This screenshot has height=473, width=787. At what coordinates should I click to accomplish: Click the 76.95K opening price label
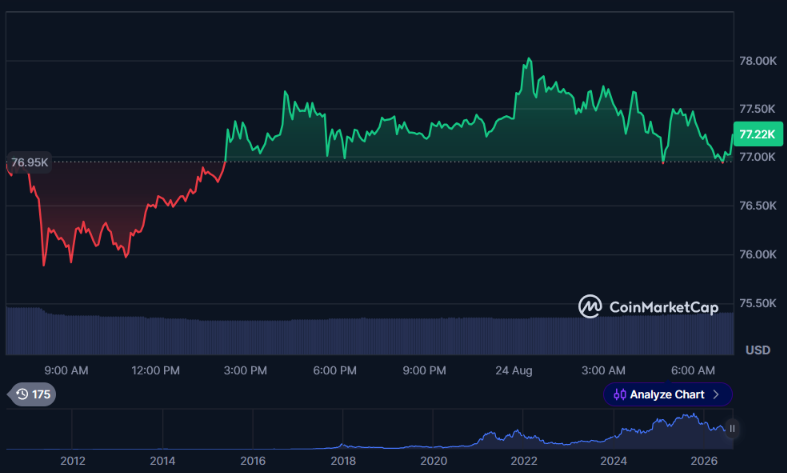(30, 163)
